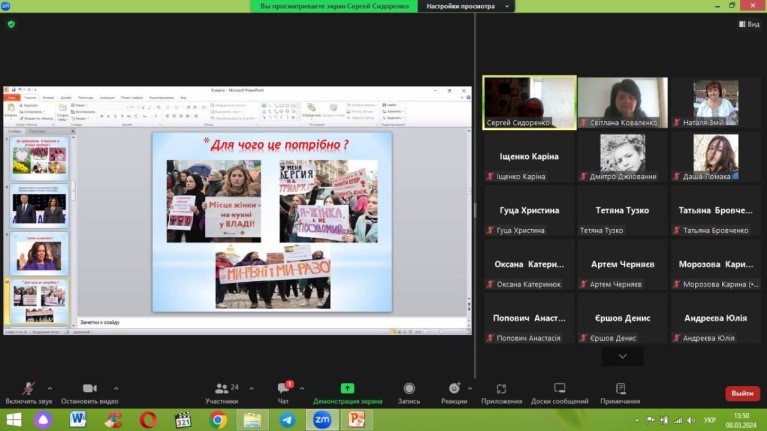Open media player clapperboard taskbar icon

coord(183,420)
